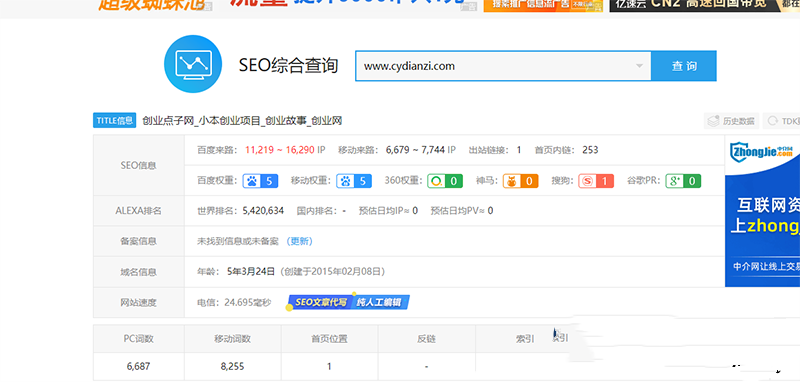Click the 百度来路 value 11,219 ~ 16,290
This screenshot has width=800, height=382.
pos(280,150)
